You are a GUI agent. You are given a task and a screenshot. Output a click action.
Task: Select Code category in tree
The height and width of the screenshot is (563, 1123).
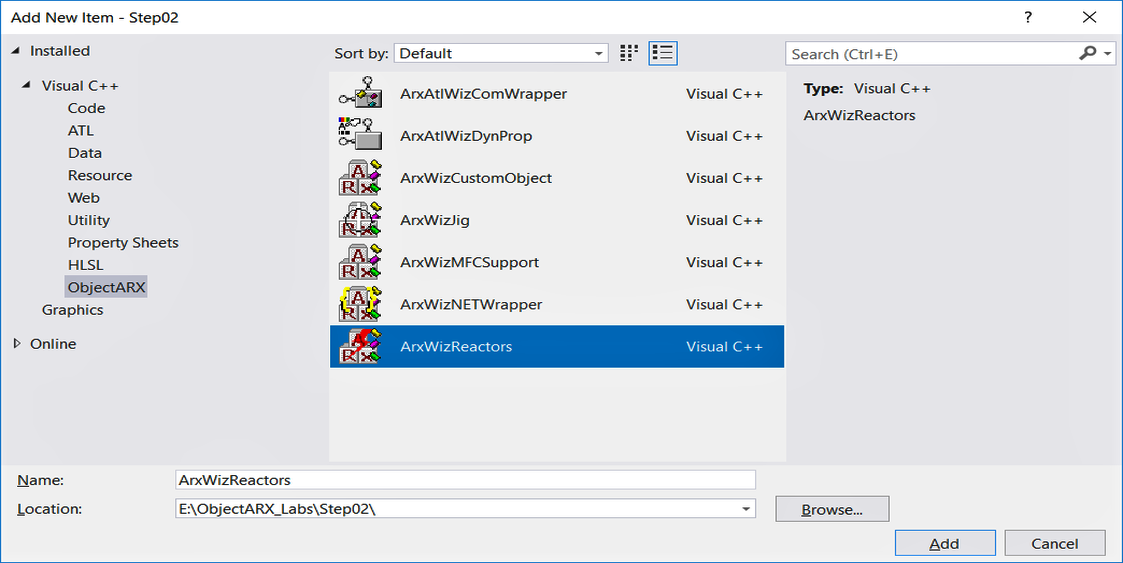(x=87, y=108)
